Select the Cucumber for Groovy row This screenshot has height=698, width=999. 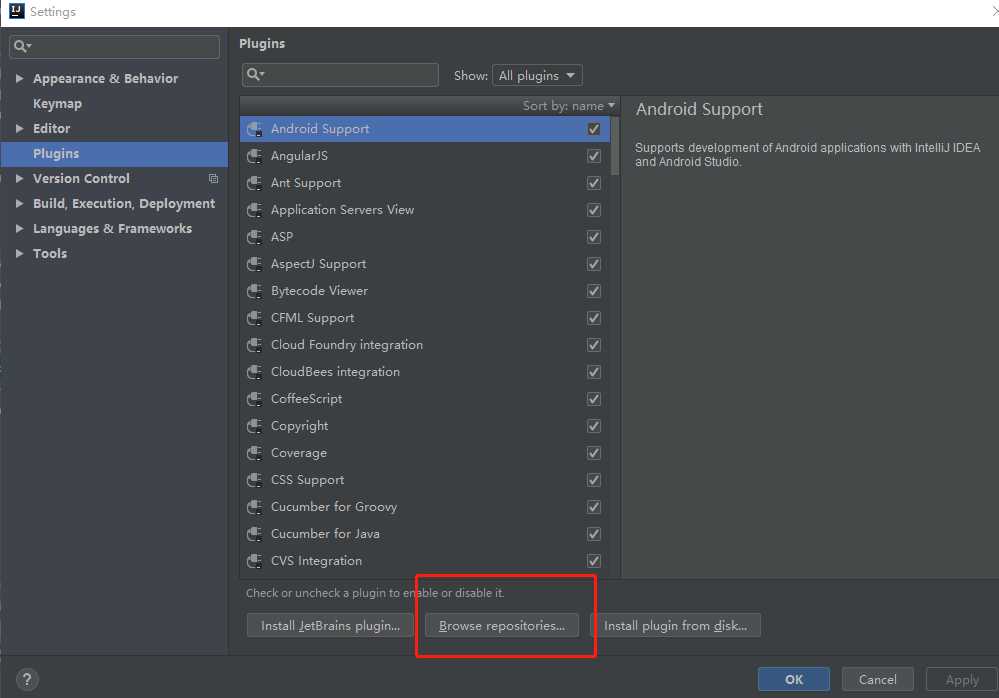[x=425, y=507]
